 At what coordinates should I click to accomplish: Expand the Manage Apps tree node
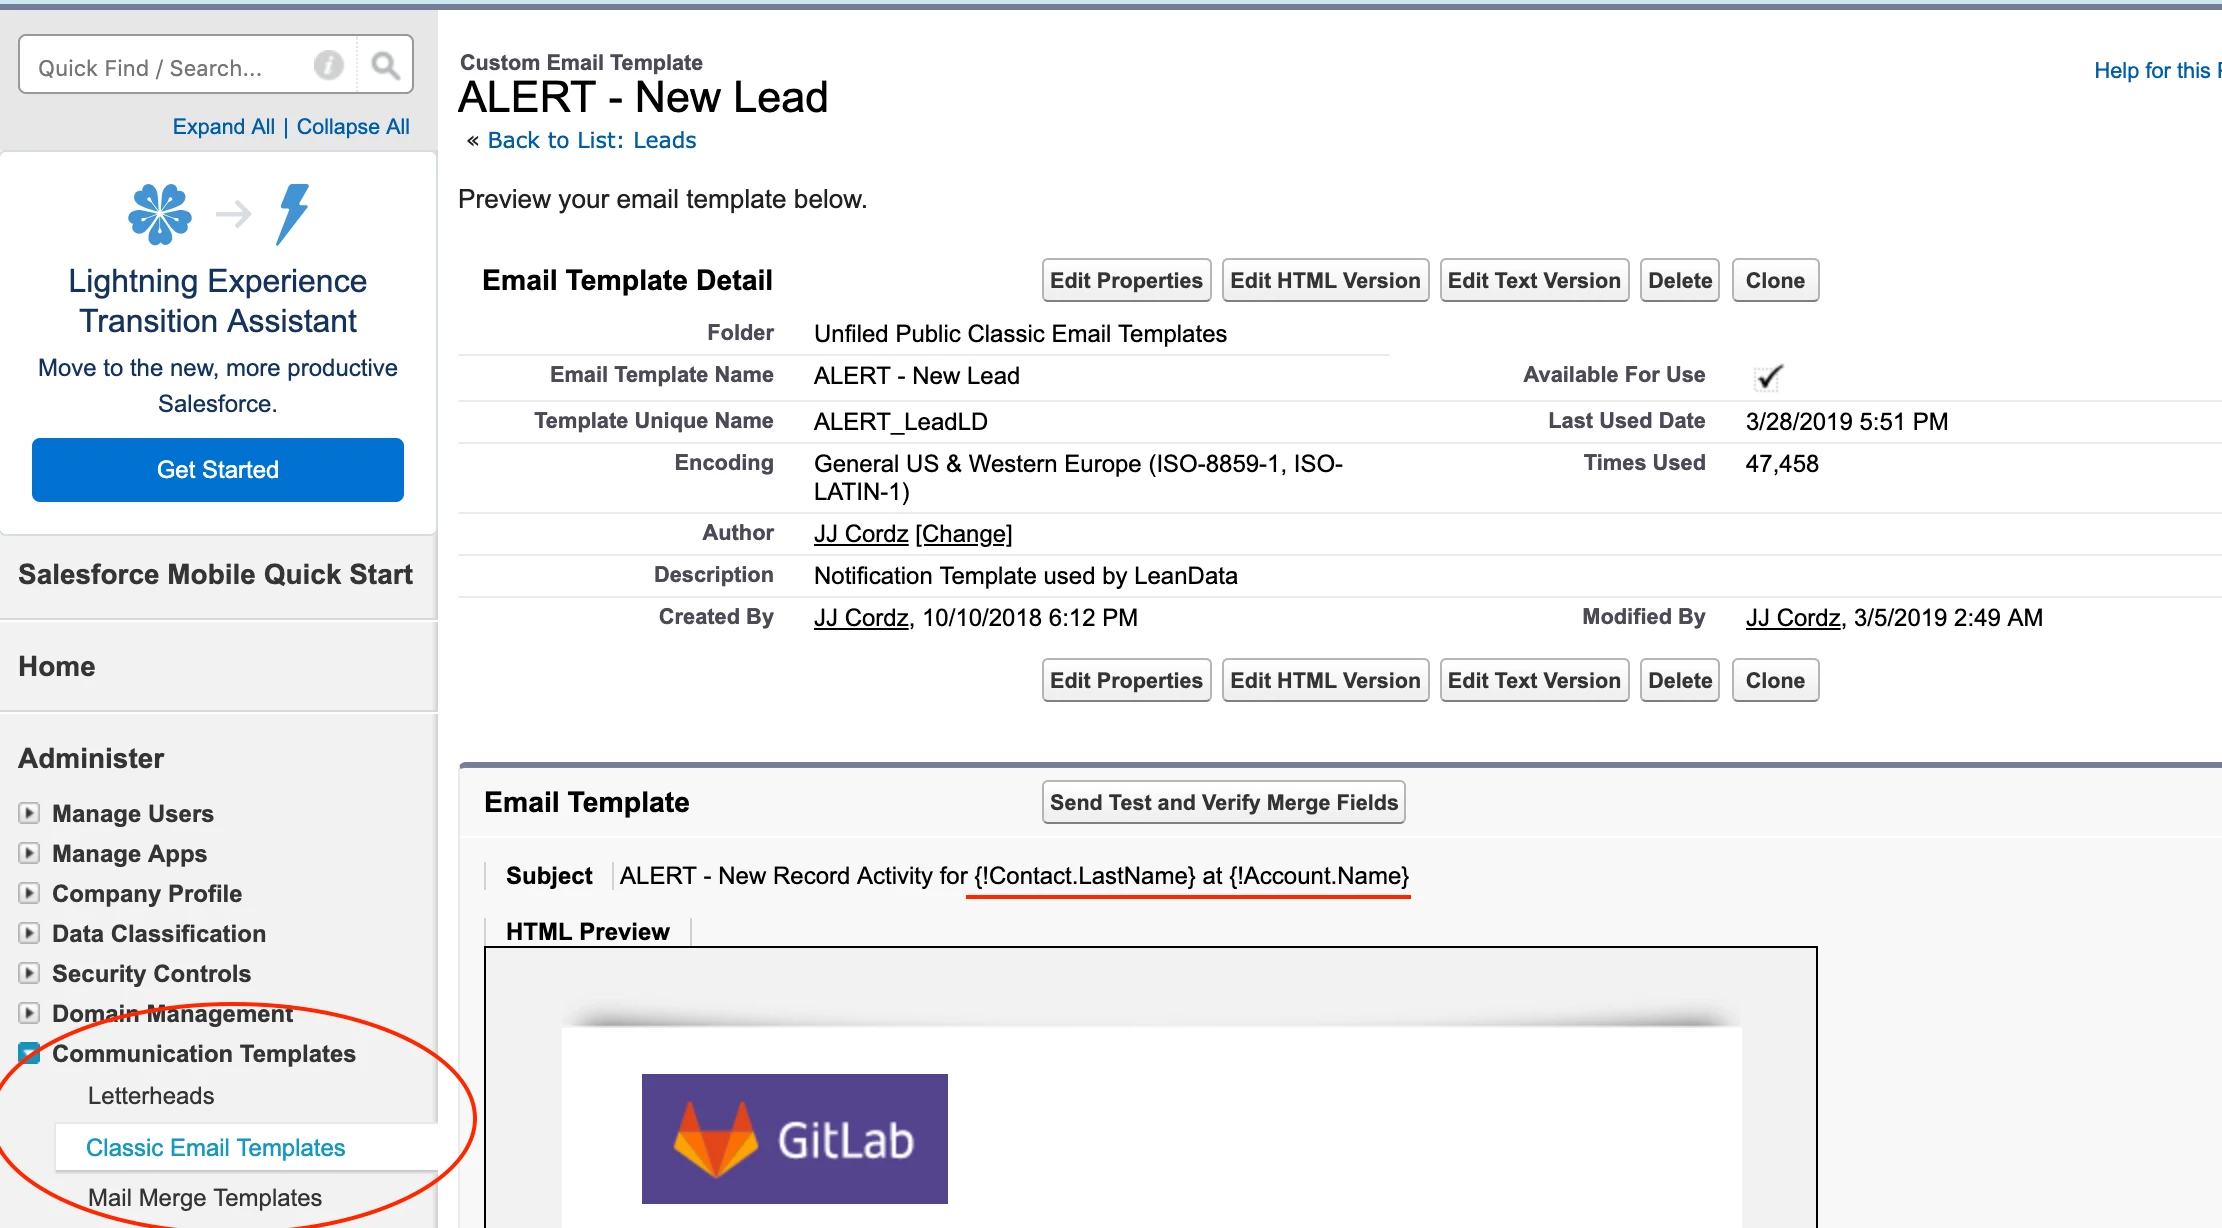[29, 853]
